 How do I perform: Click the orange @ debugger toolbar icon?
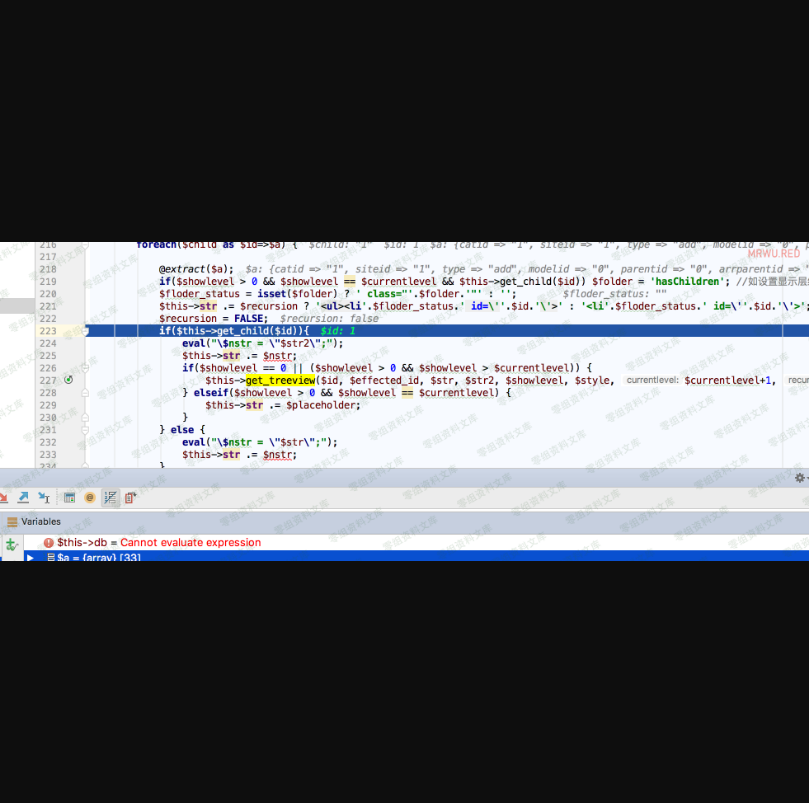pos(90,497)
